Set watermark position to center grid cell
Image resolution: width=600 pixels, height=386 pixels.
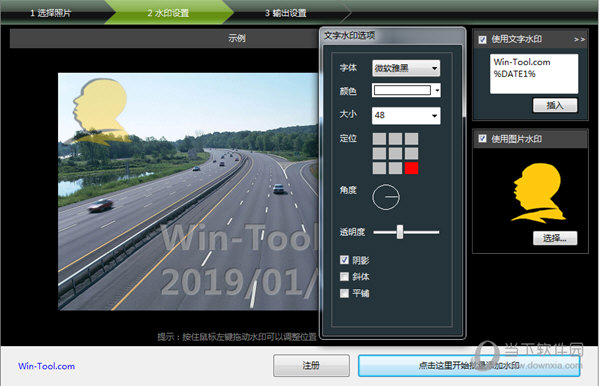pos(395,153)
